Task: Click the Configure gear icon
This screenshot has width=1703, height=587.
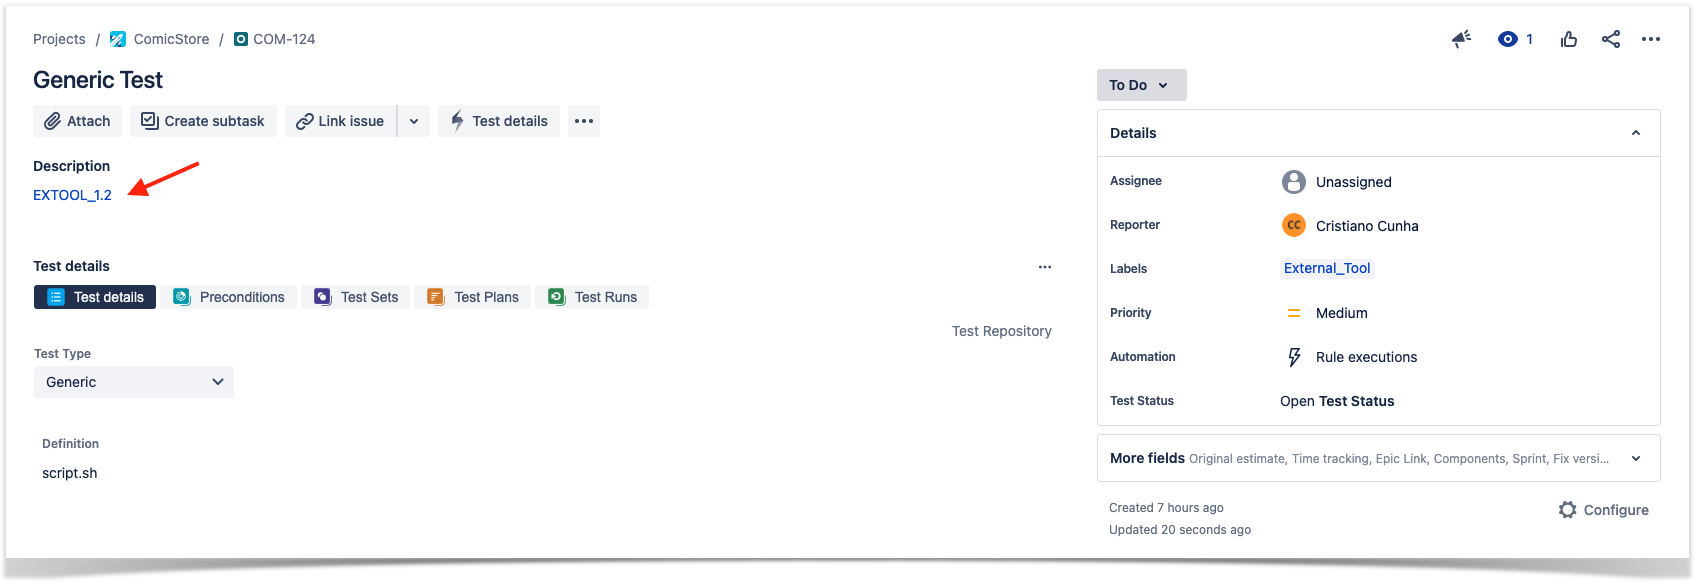Action: [1567, 510]
